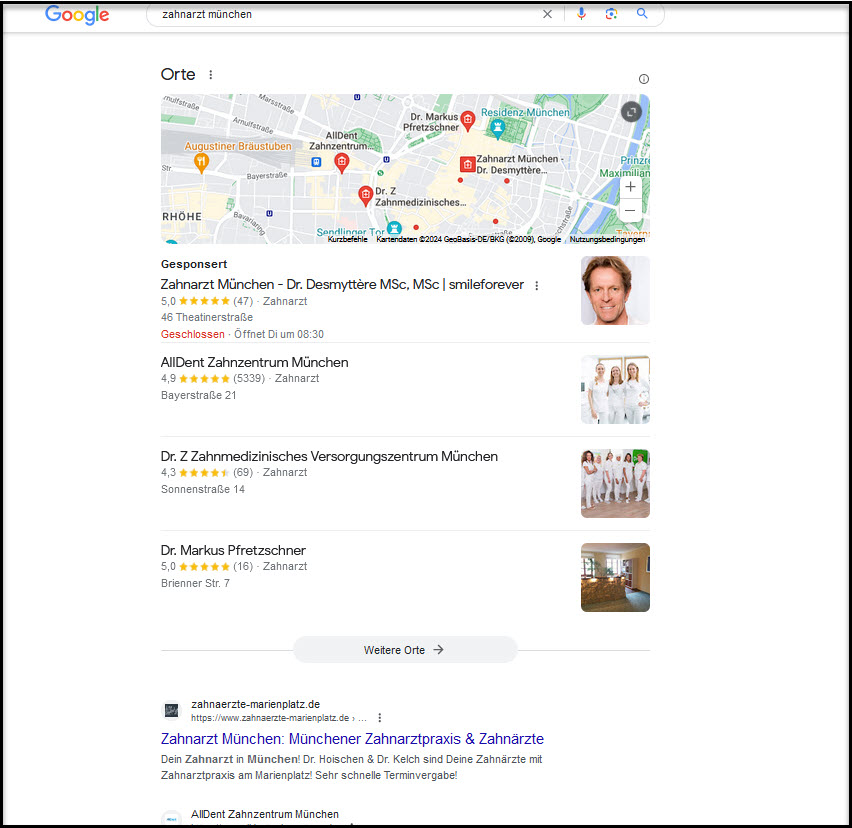The width and height of the screenshot is (852, 828).
Task: Open the three-dot menu next to Orte
Action: pyautogui.click(x=211, y=74)
